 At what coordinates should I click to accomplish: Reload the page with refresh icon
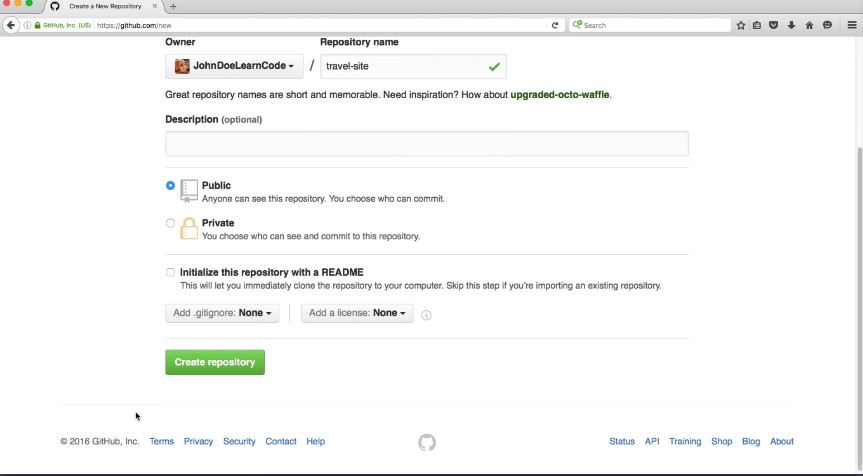coord(555,25)
